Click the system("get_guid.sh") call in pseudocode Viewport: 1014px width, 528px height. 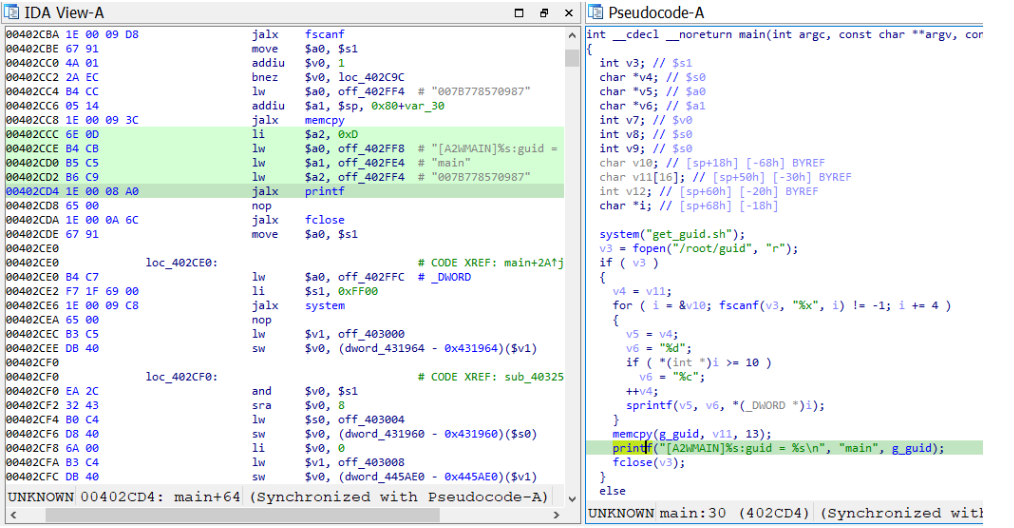click(672, 234)
